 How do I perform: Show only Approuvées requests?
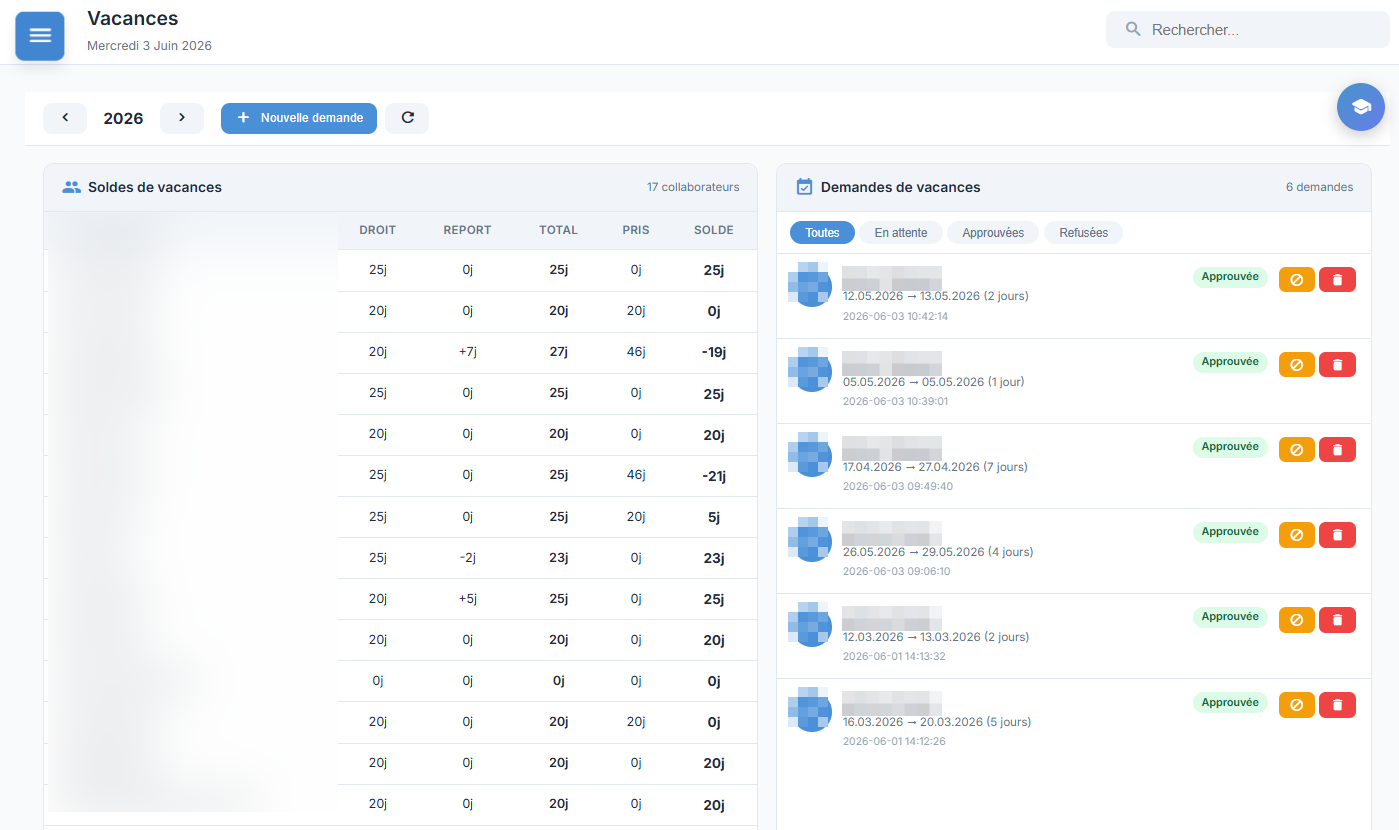pyautogui.click(x=993, y=233)
